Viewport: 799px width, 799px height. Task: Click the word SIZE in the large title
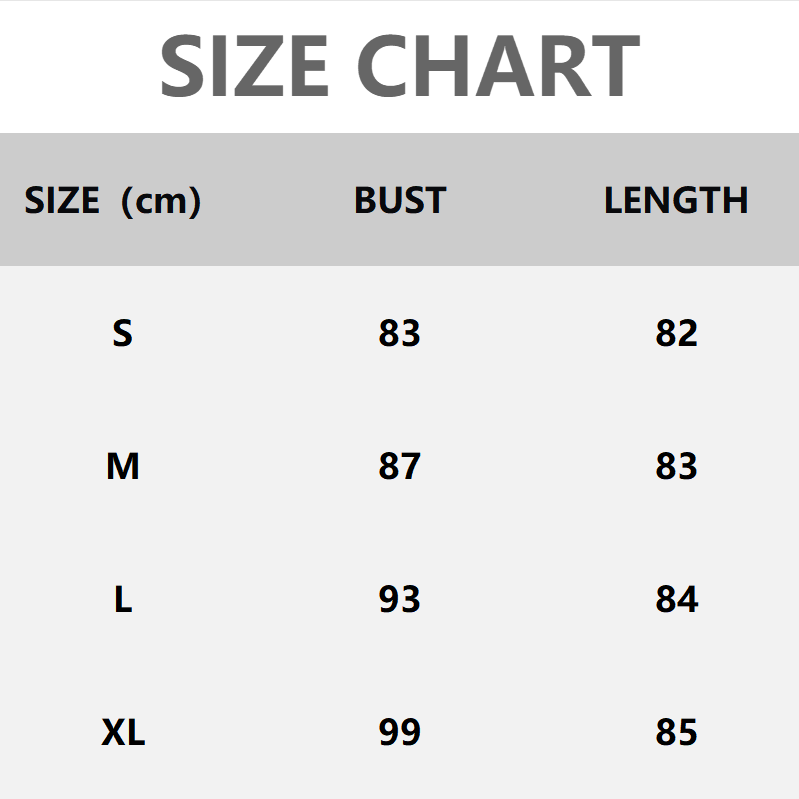point(244,66)
